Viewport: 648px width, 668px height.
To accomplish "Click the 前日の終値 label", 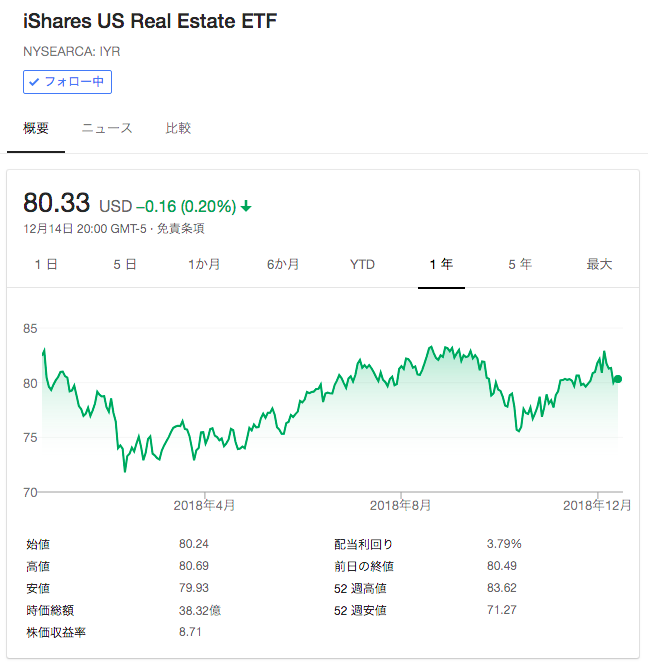I will pos(364,566).
